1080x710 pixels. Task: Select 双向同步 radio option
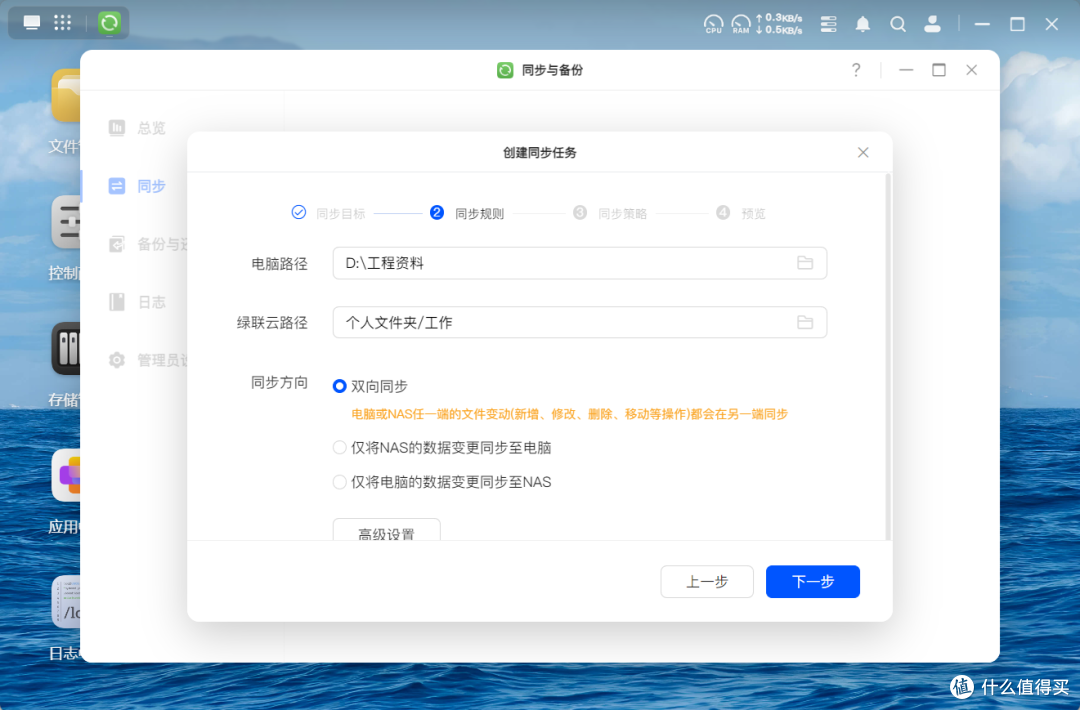pyautogui.click(x=370, y=386)
